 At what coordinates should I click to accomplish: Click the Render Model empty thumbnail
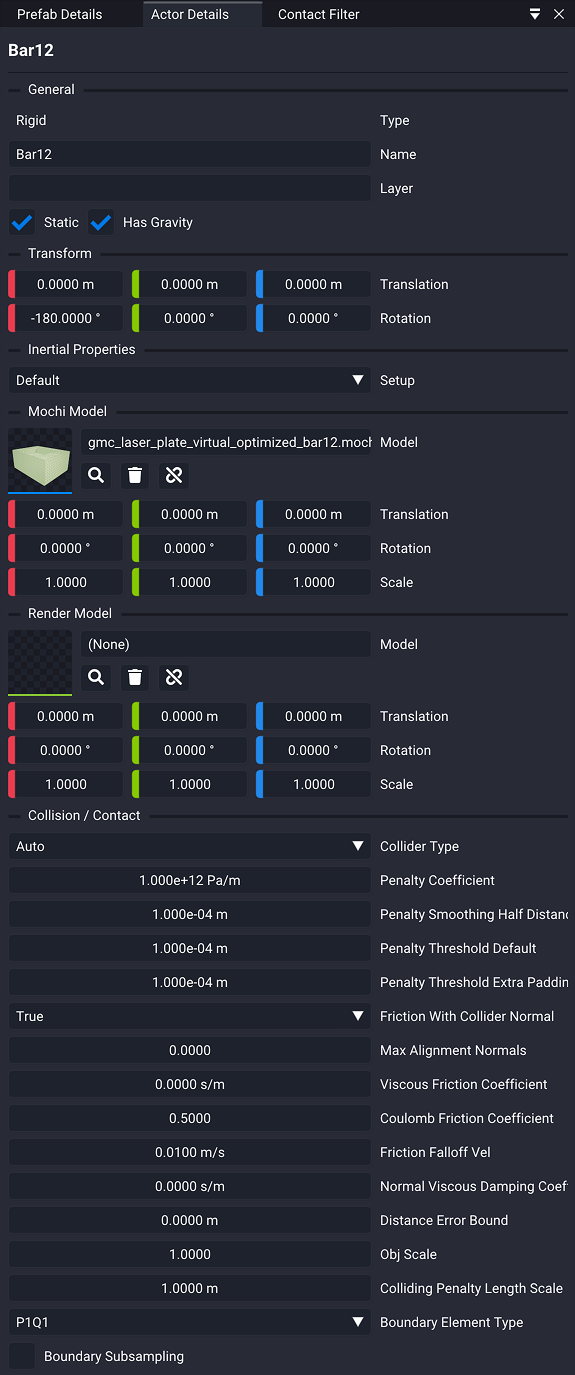coord(40,662)
